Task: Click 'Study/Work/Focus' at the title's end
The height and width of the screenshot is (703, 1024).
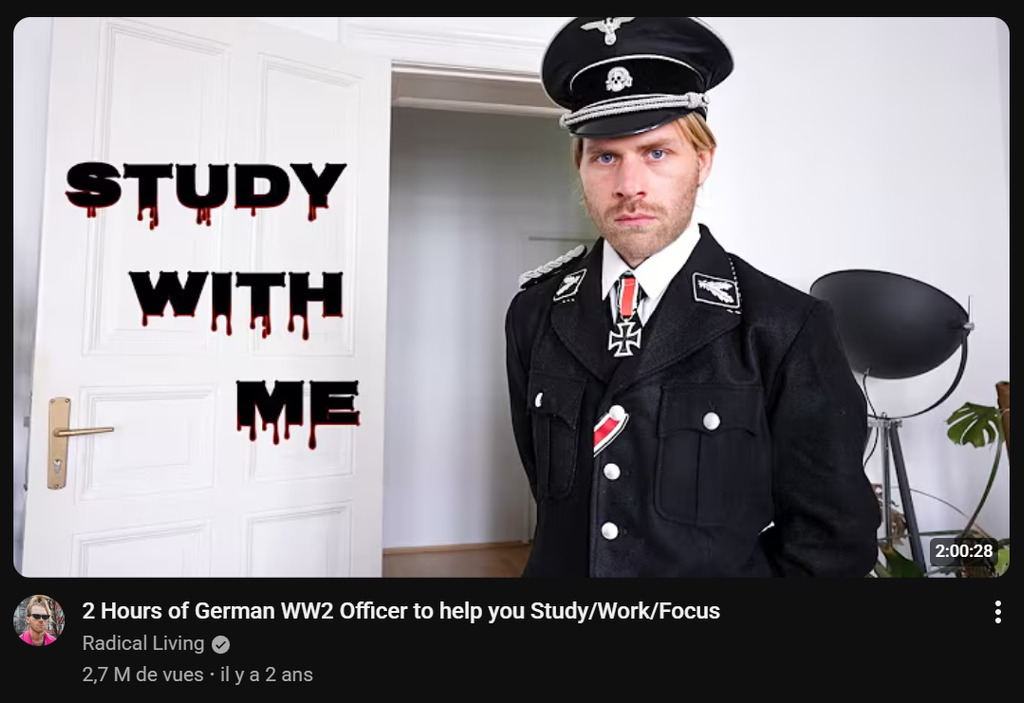Action: 625,611
